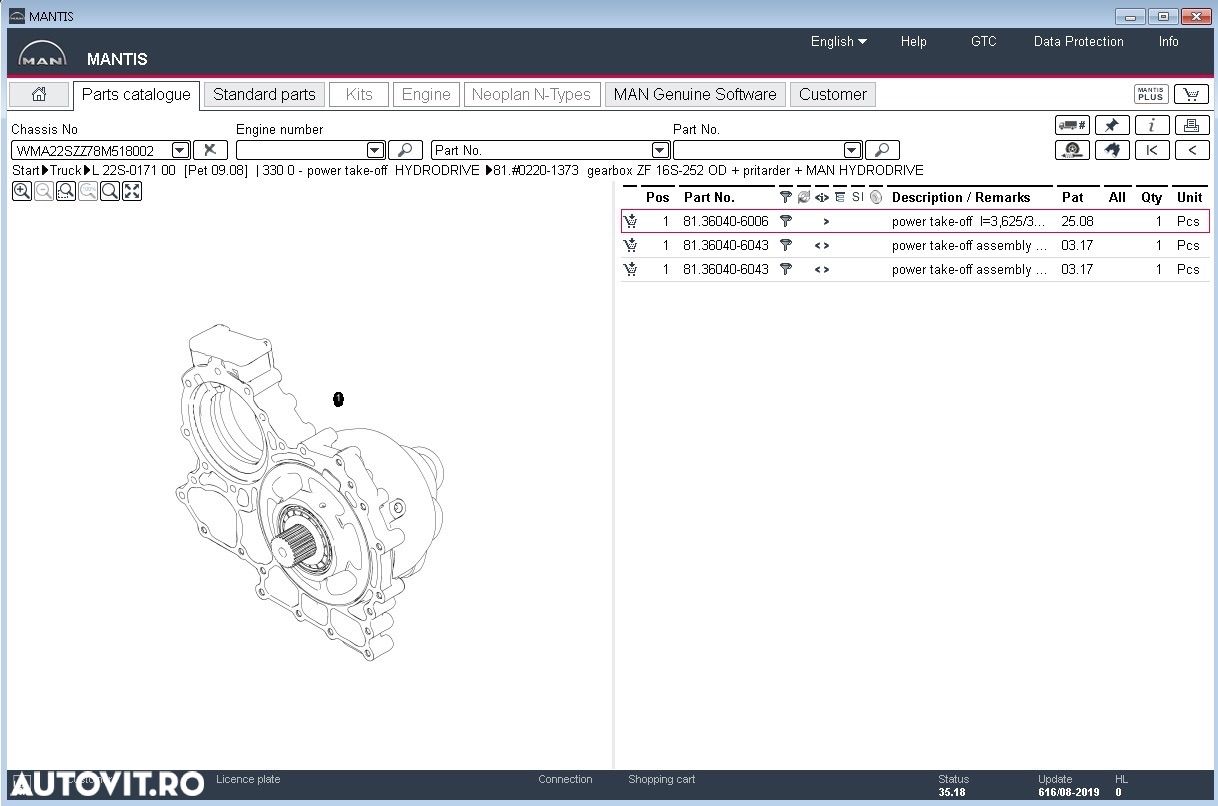Image resolution: width=1218 pixels, height=806 pixels.
Task: Click the 'power take-off l=3,625/3...' description
Action: 969,221
